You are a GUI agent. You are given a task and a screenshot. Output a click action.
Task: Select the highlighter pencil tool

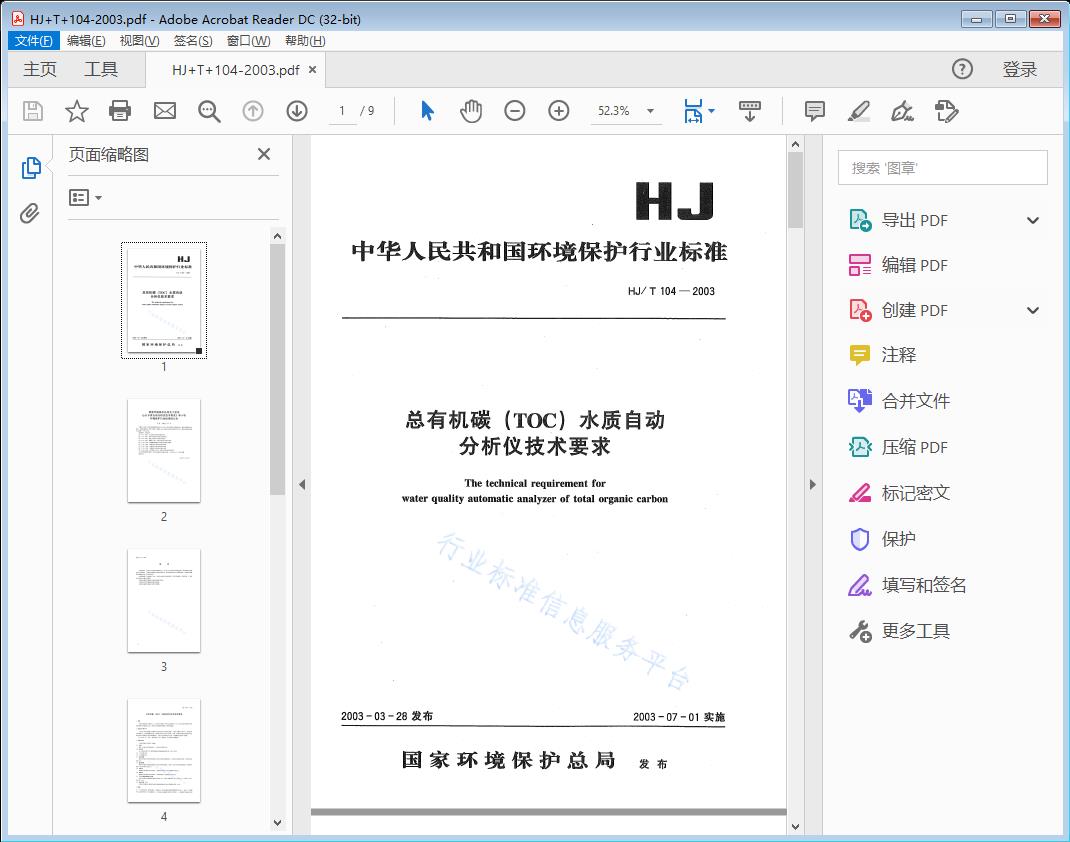coord(858,111)
